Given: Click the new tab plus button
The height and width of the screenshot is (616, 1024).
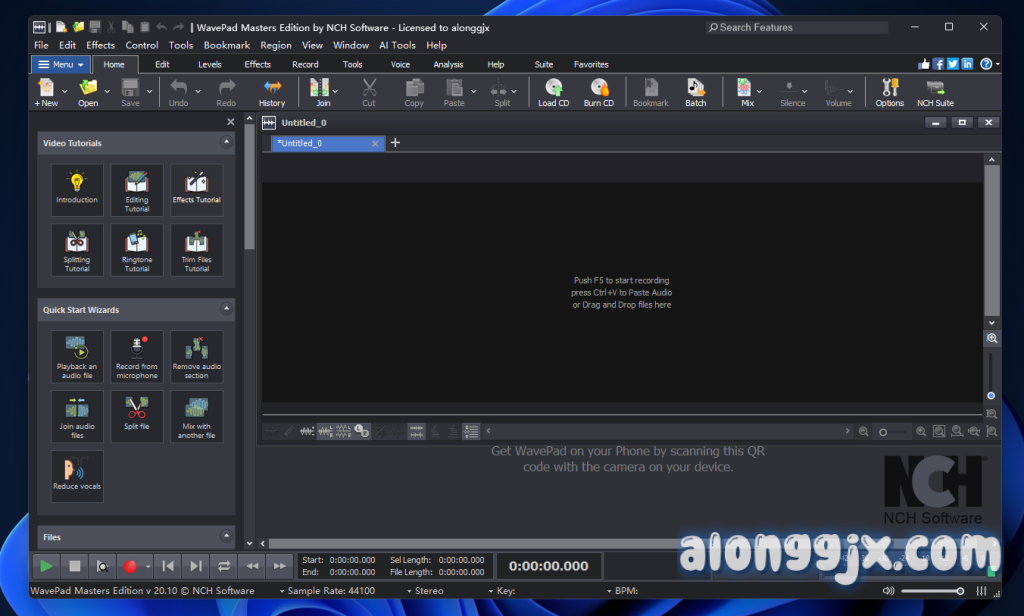Looking at the screenshot, I should tap(395, 143).
